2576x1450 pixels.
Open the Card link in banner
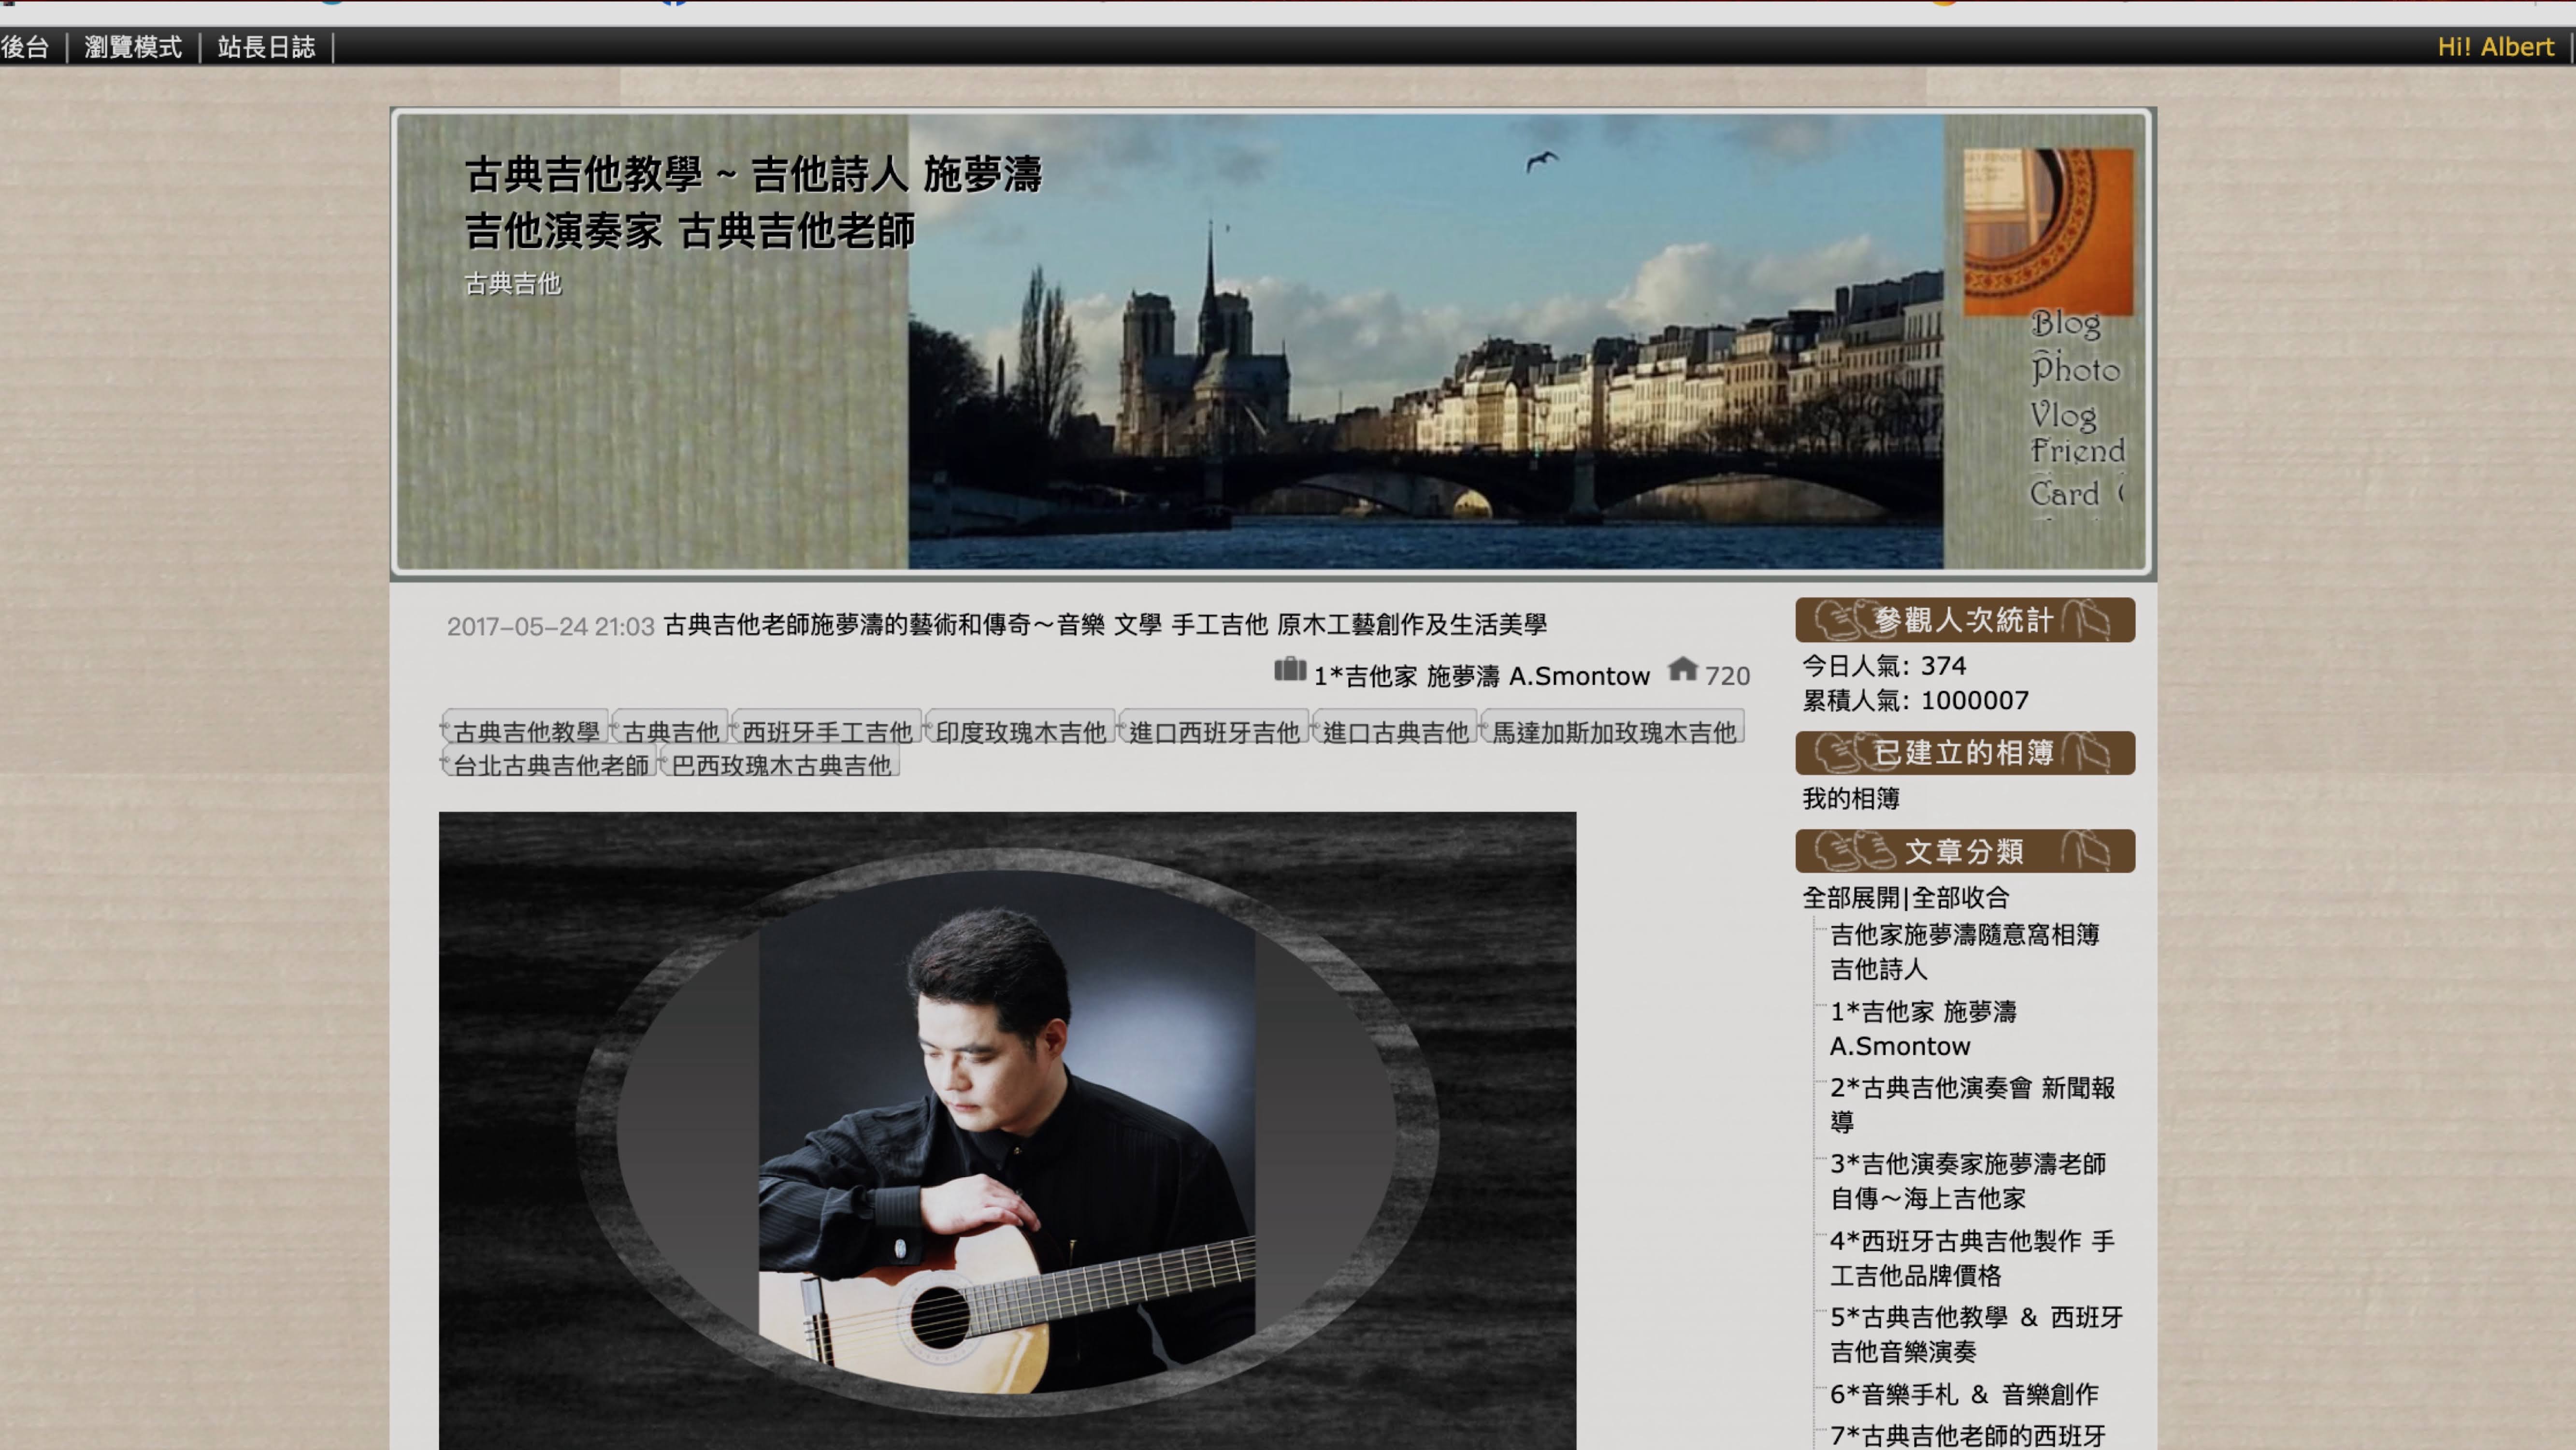(2064, 494)
